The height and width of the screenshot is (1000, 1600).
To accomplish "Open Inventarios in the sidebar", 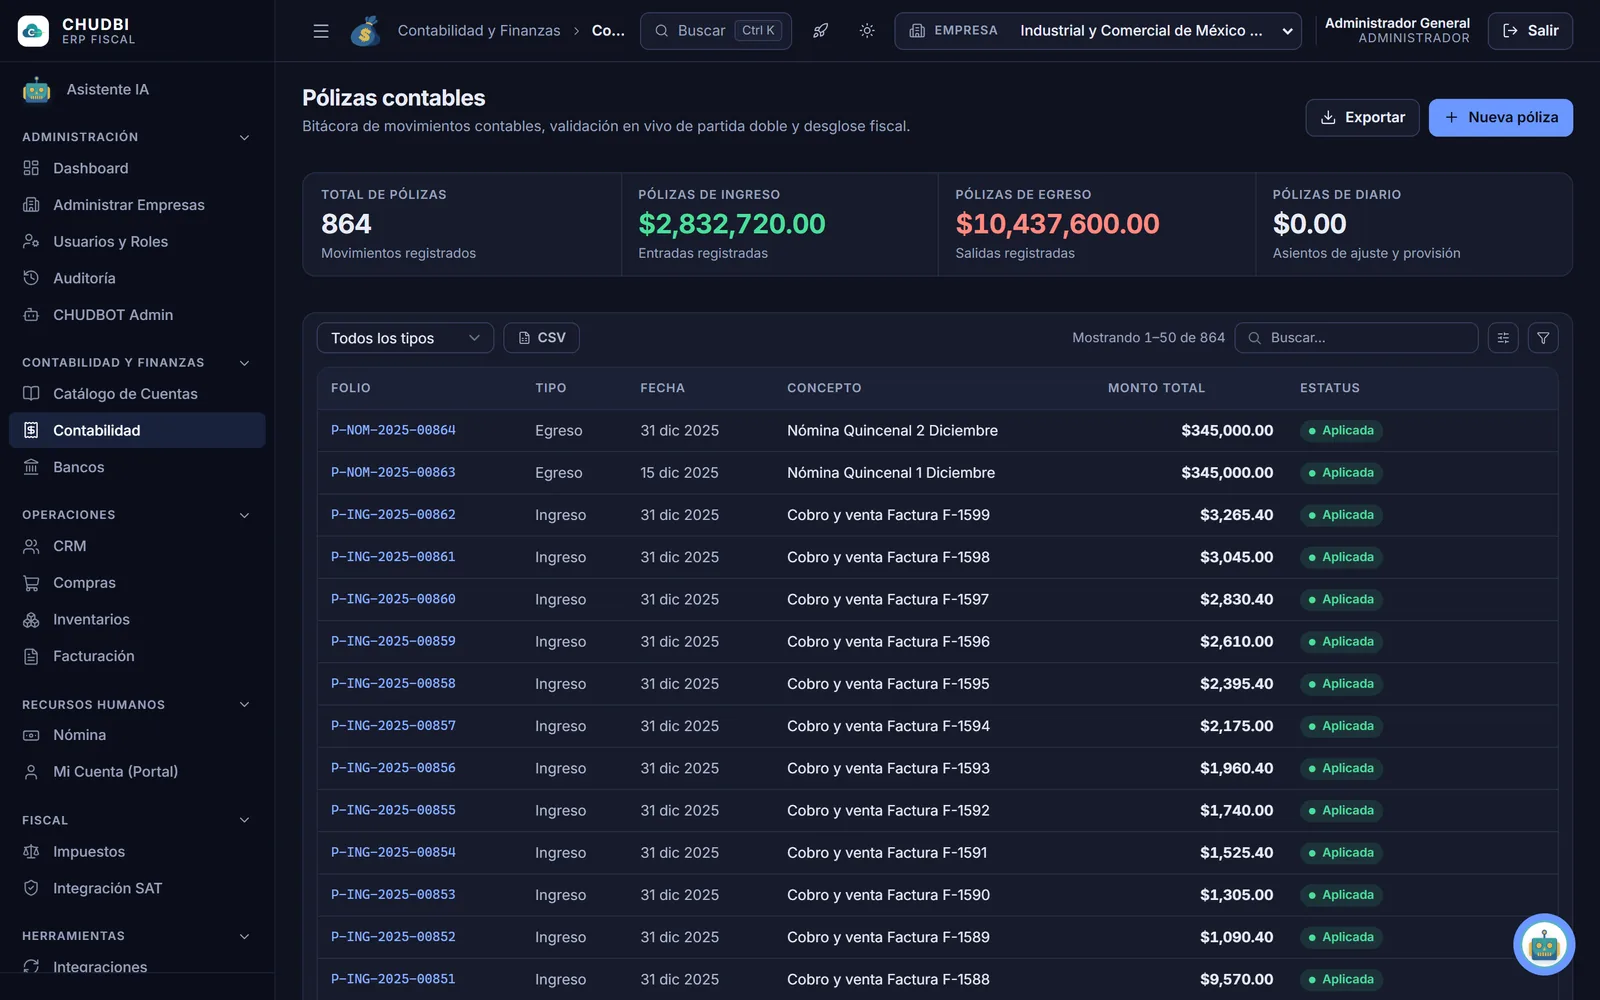I will 137,619.
